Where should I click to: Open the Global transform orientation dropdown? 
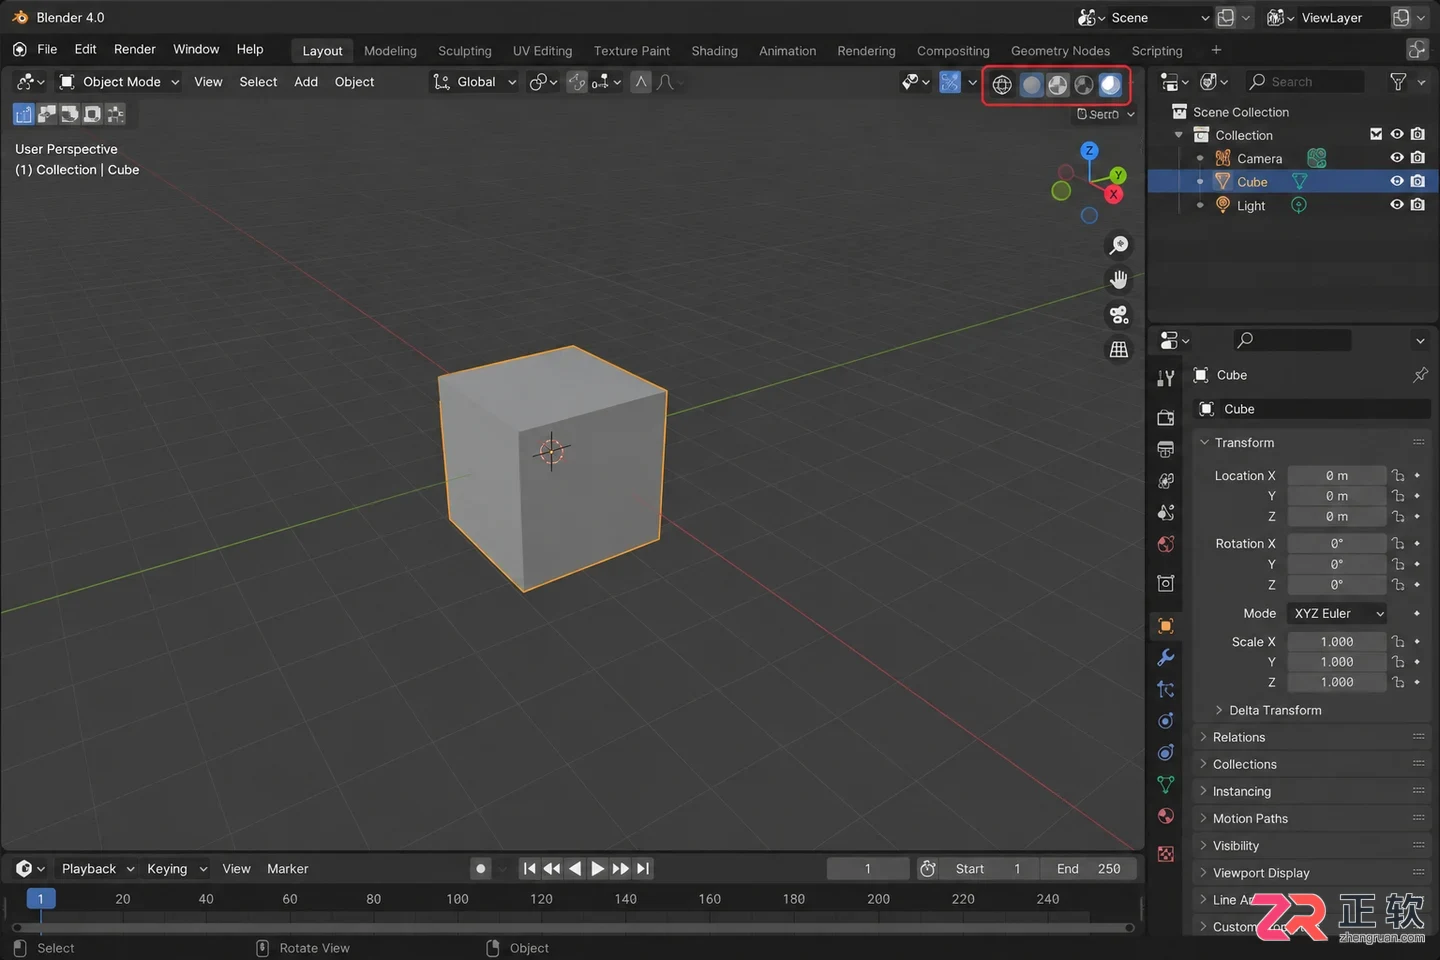pos(475,82)
